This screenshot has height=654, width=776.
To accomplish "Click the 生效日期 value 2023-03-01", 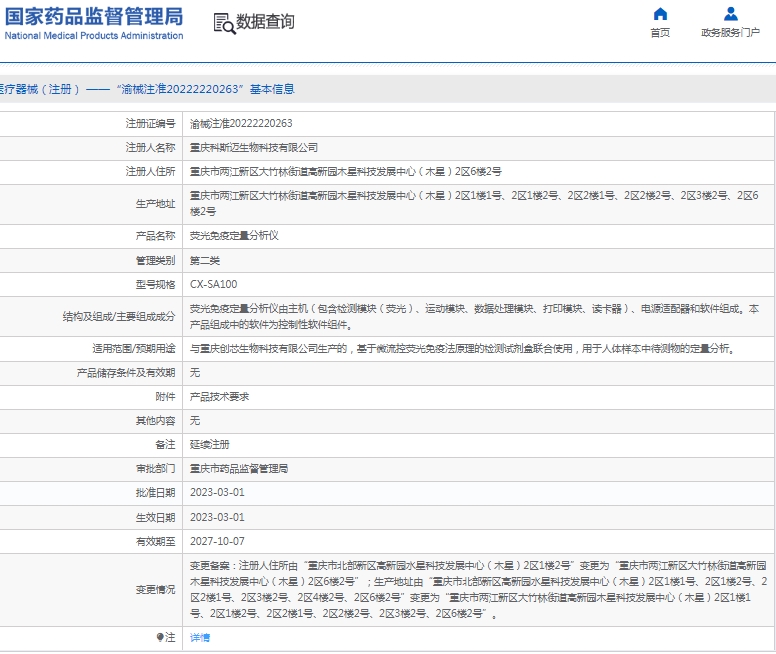I will pos(217,517).
